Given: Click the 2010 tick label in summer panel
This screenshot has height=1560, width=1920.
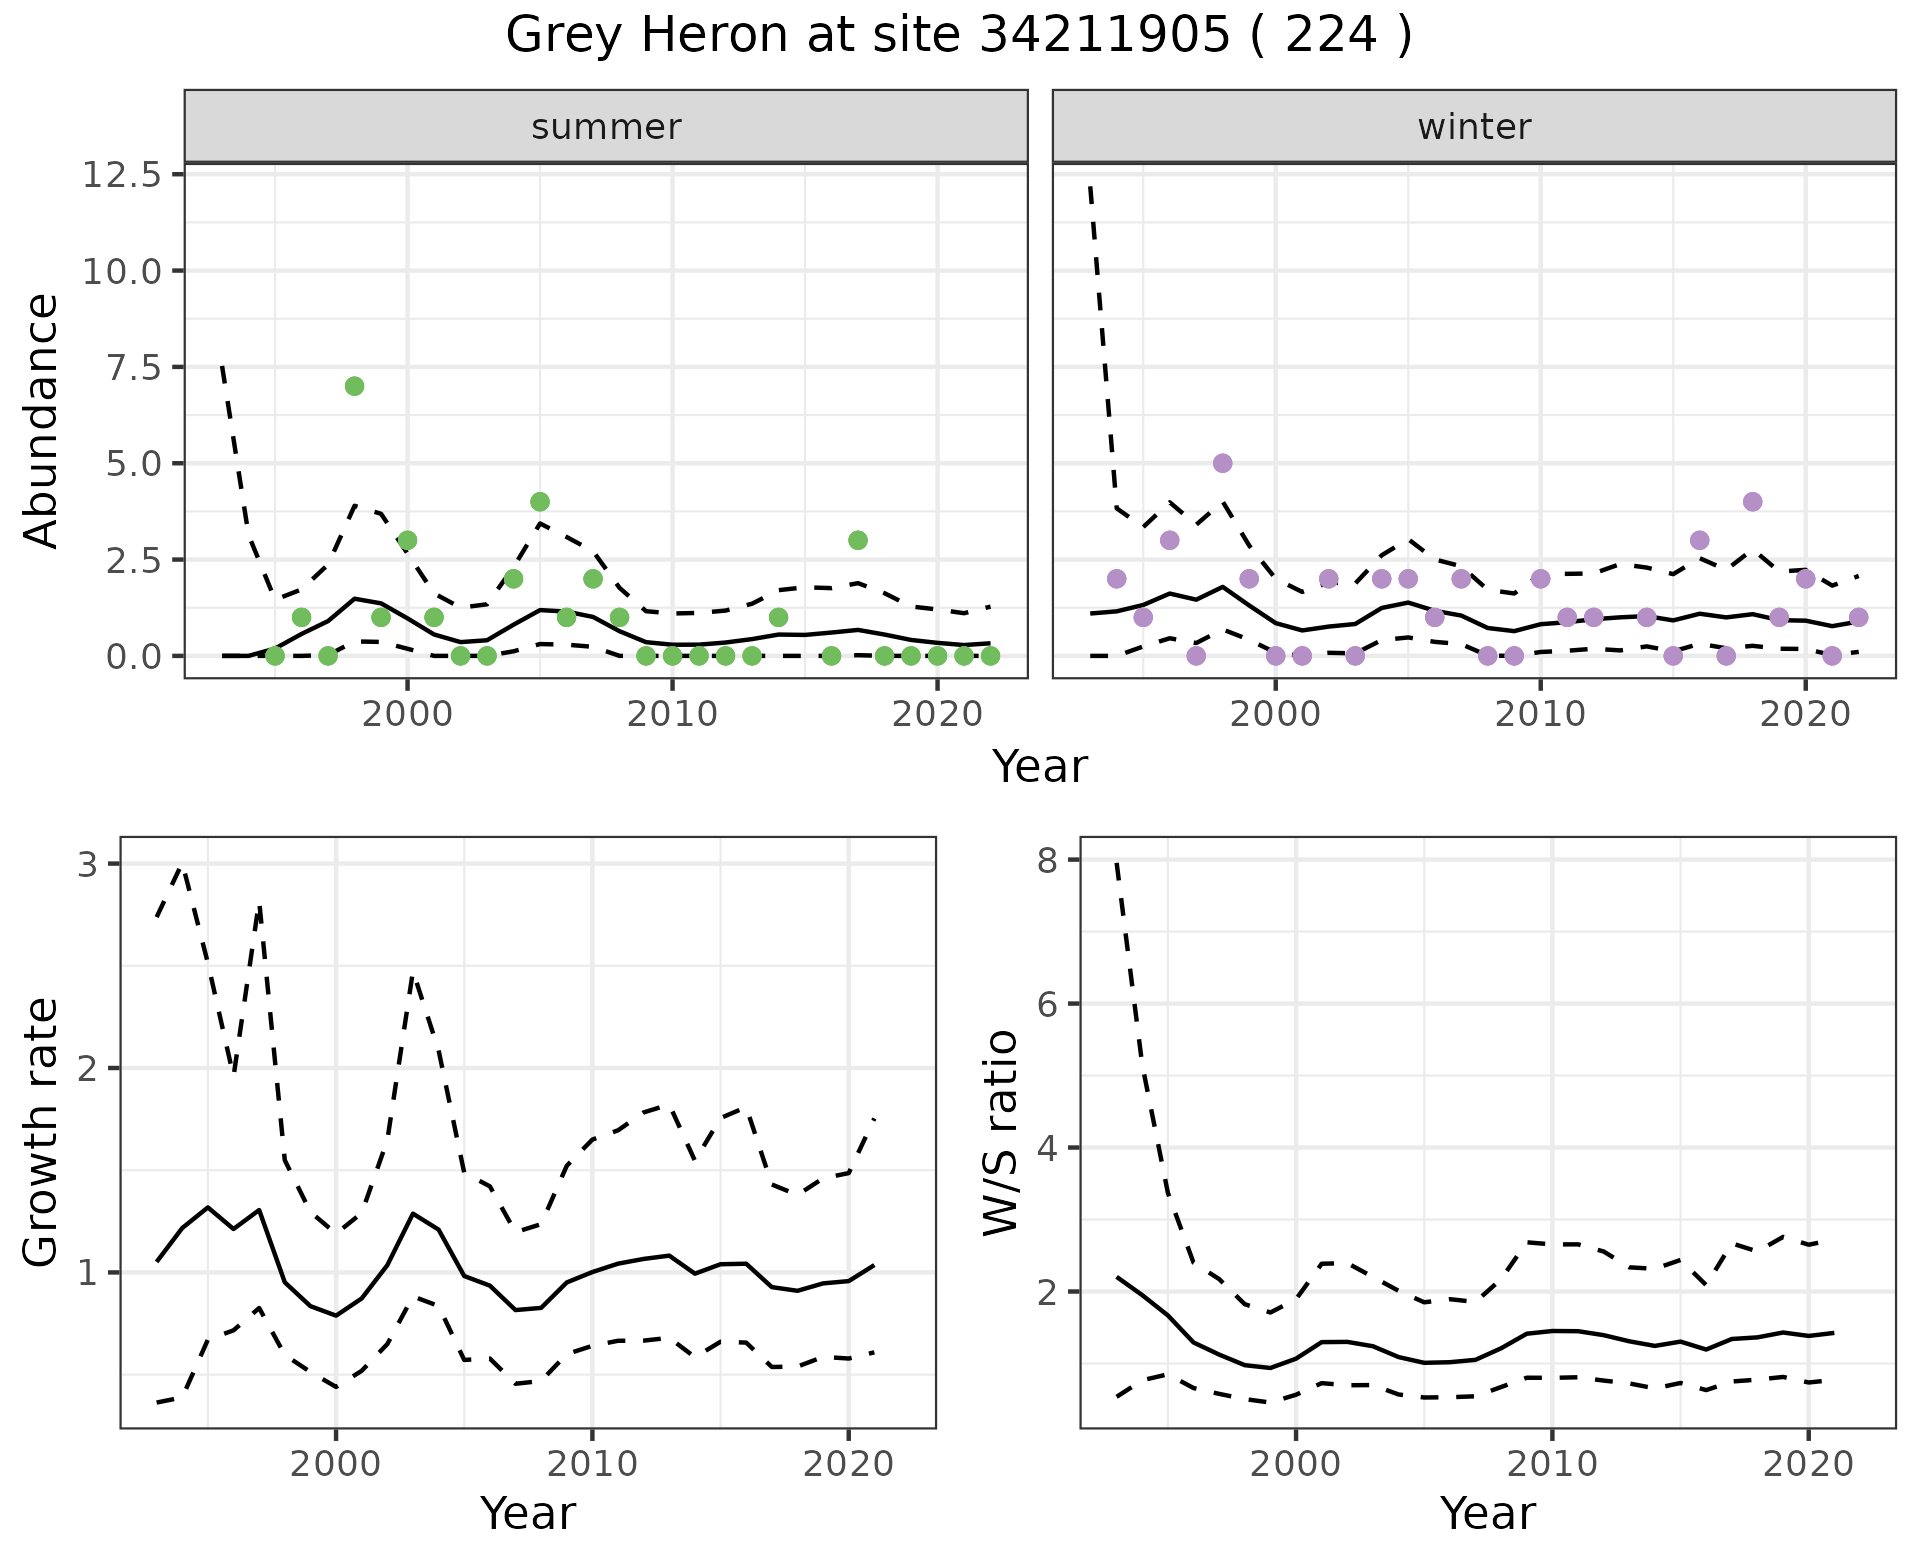Looking at the screenshot, I should (x=672, y=714).
